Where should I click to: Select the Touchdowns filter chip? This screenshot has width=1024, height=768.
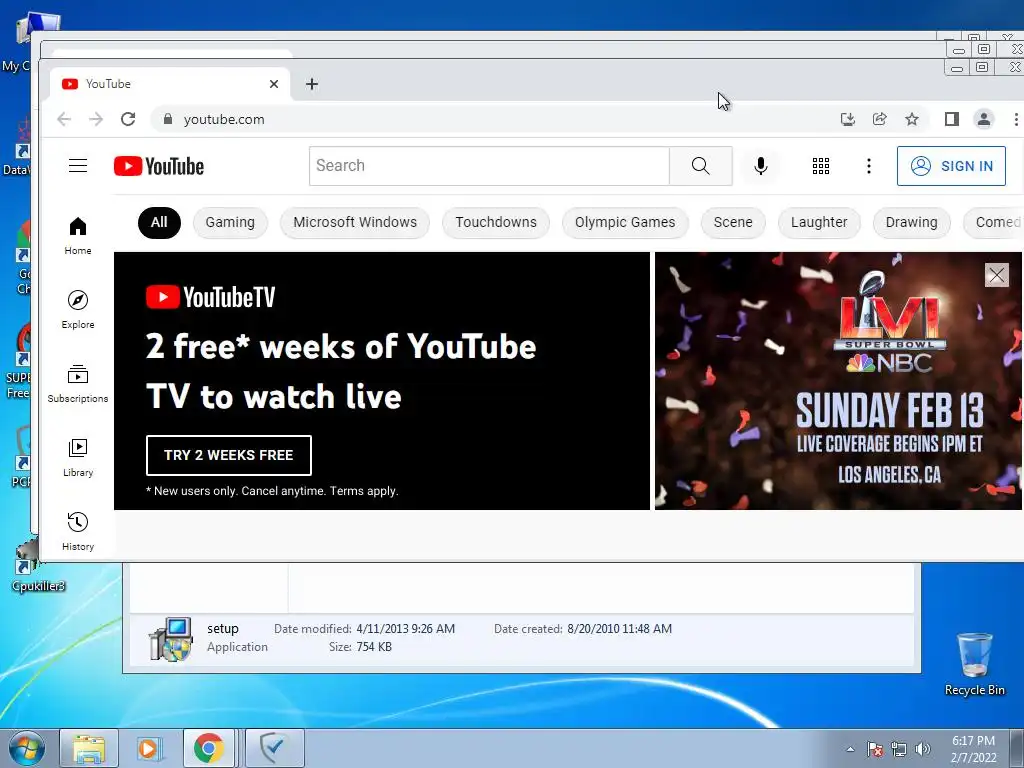496,223
